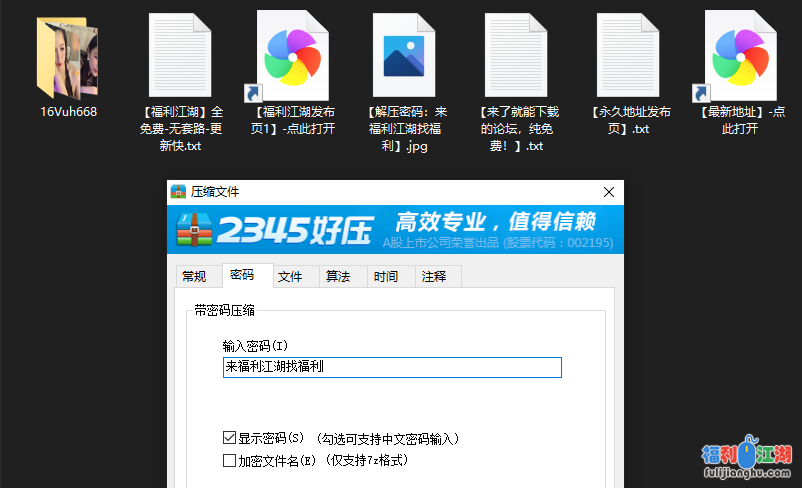Switch to the 常规 tab

193,277
